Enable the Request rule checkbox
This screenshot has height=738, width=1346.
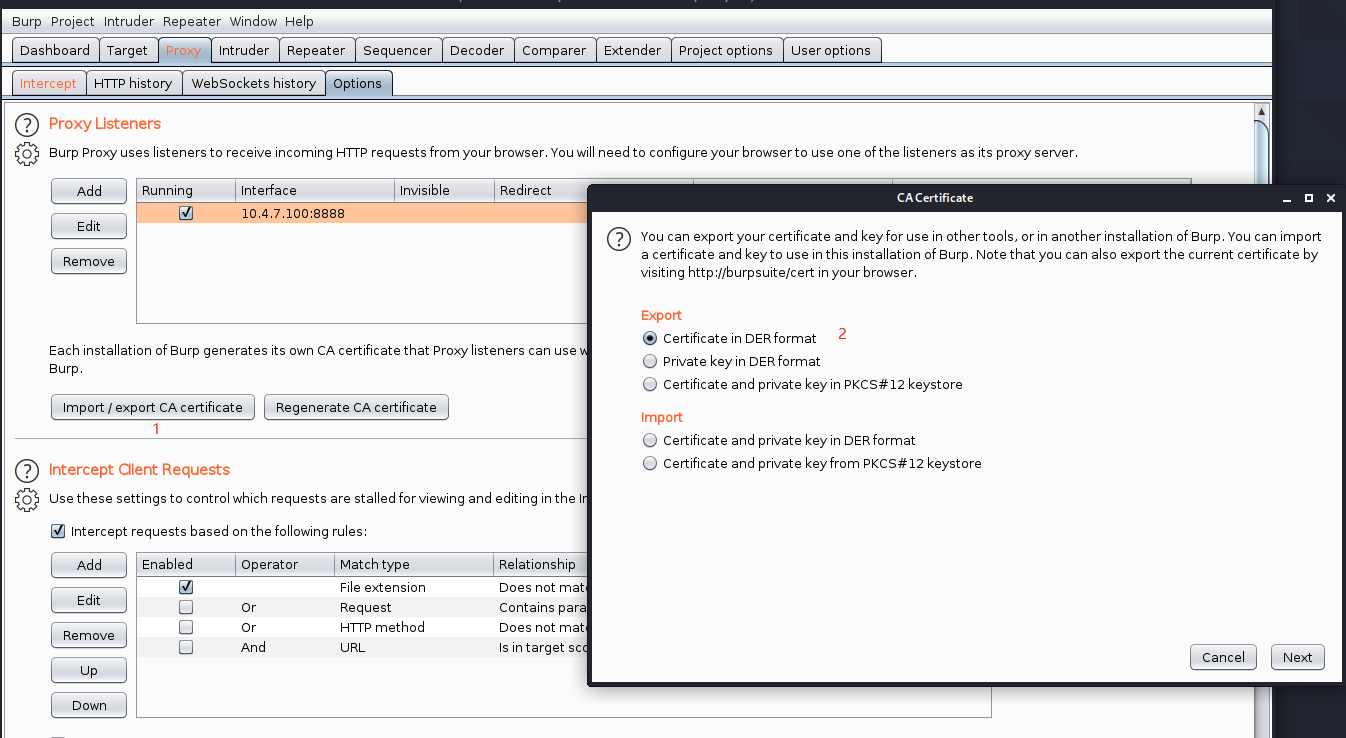click(186, 607)
